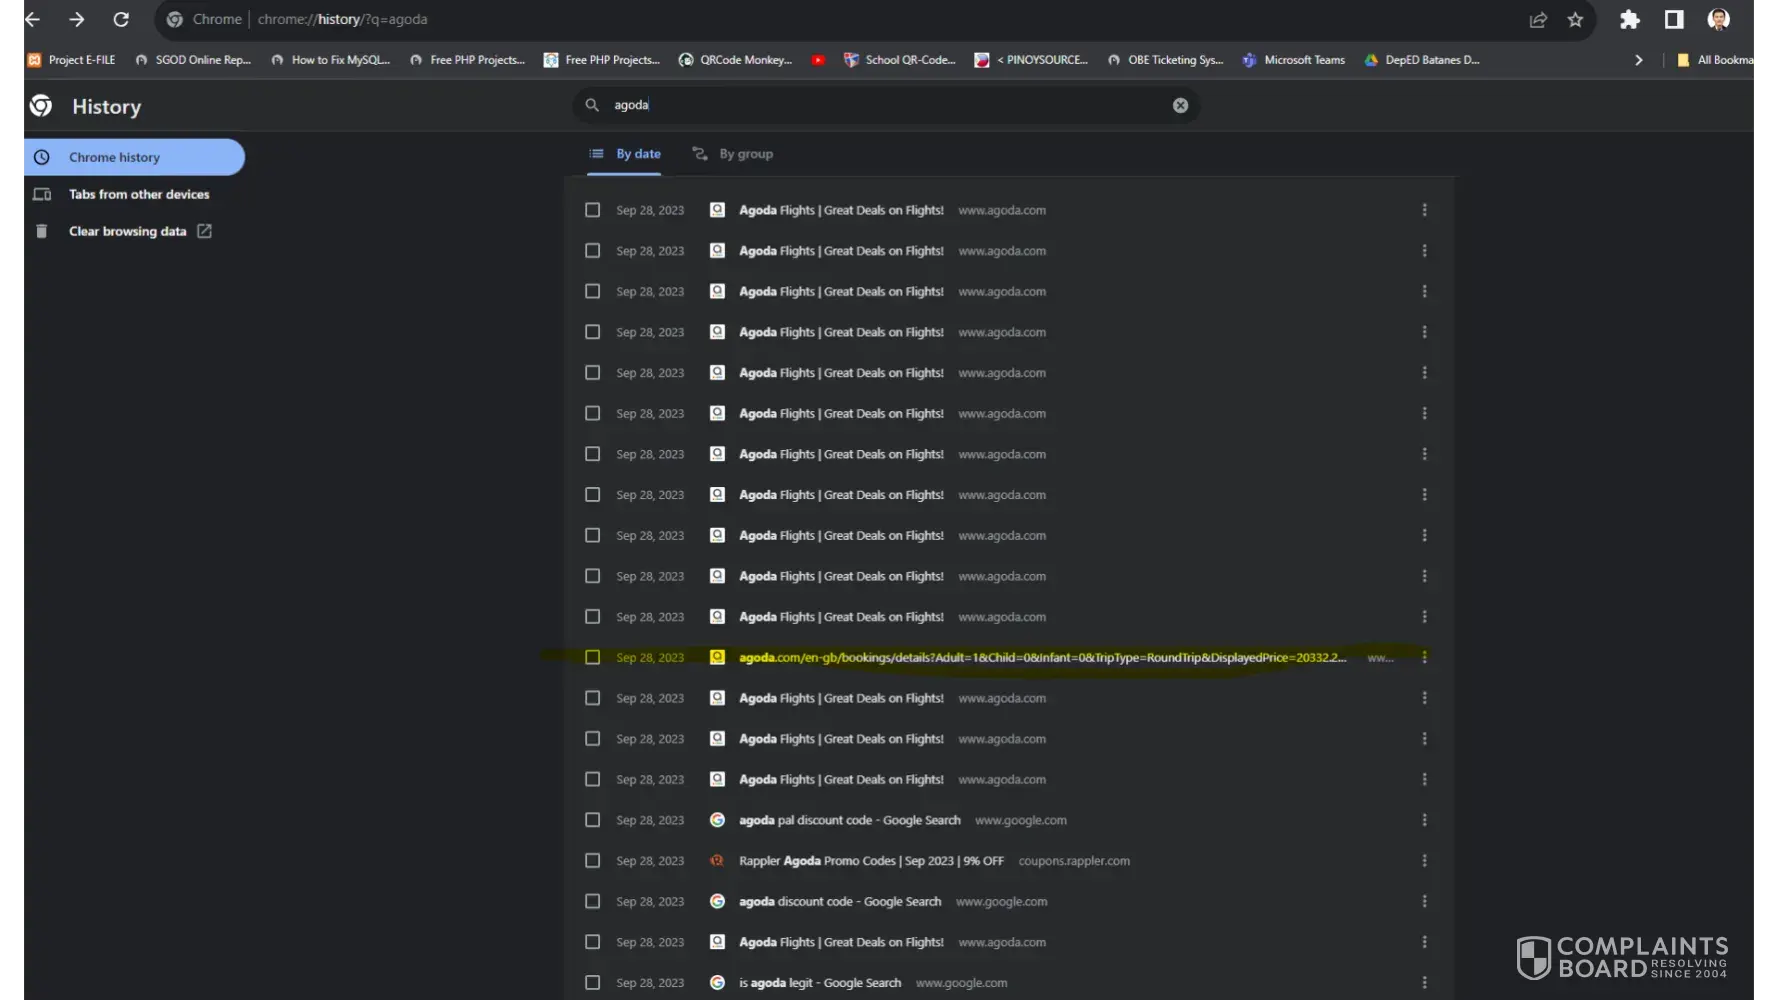Screen dimensions: 1778x1000
Task: Check the highlighted agoda bookings details entry
Action: (x=593, y=657)
